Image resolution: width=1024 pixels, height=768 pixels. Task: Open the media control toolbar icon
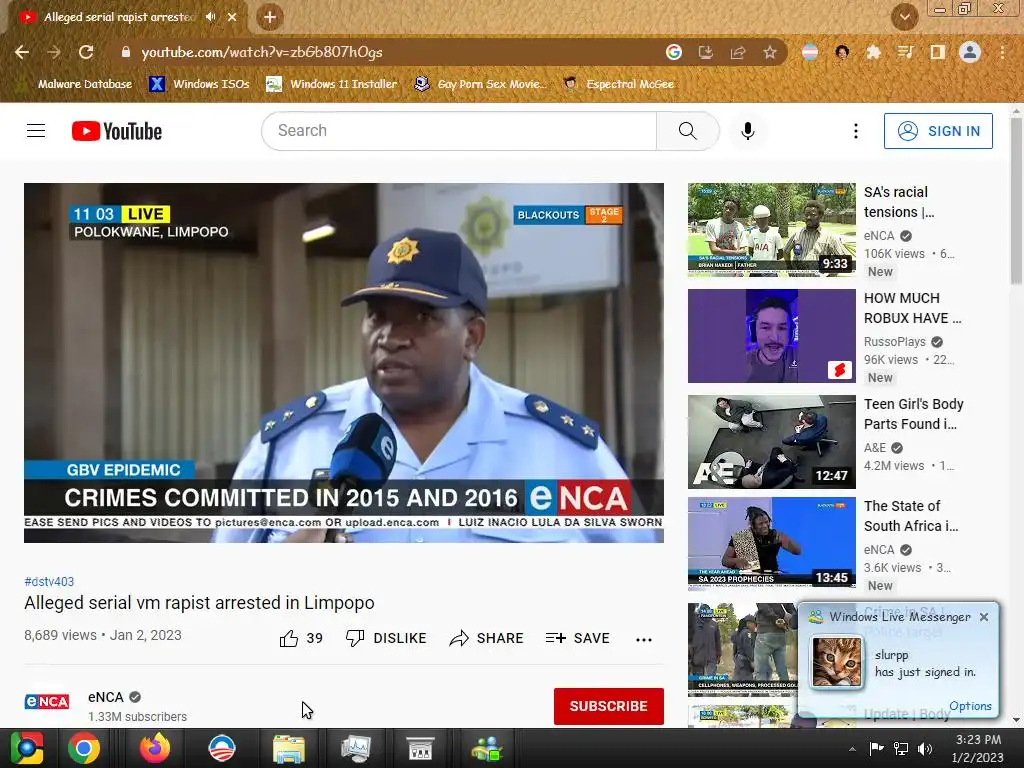(905, 52)
